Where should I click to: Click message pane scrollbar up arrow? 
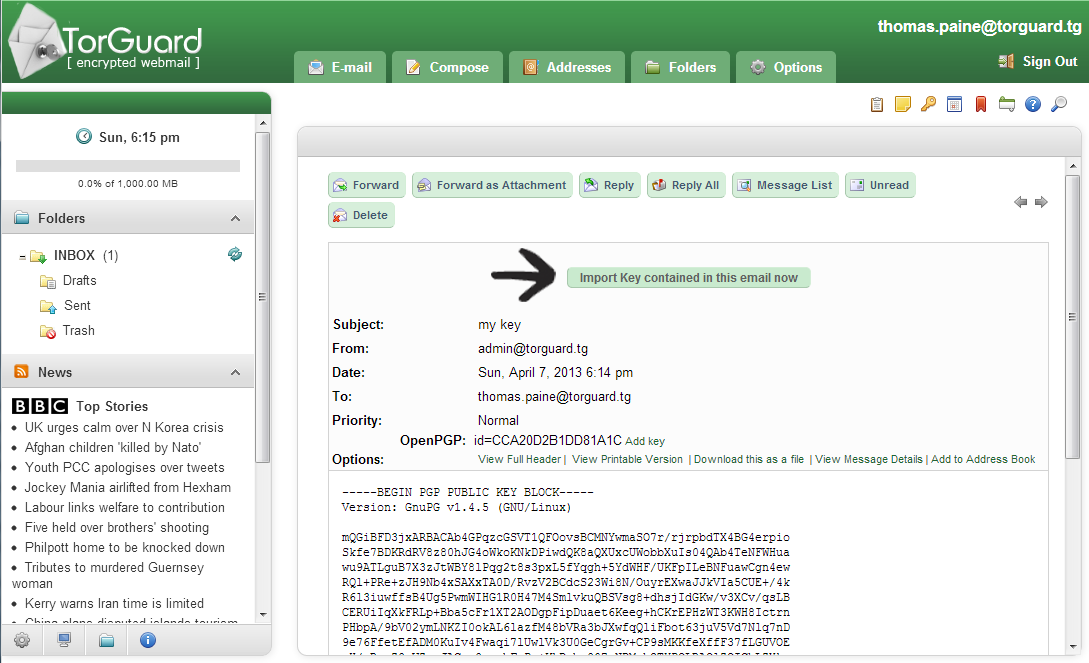[1073, 166]
